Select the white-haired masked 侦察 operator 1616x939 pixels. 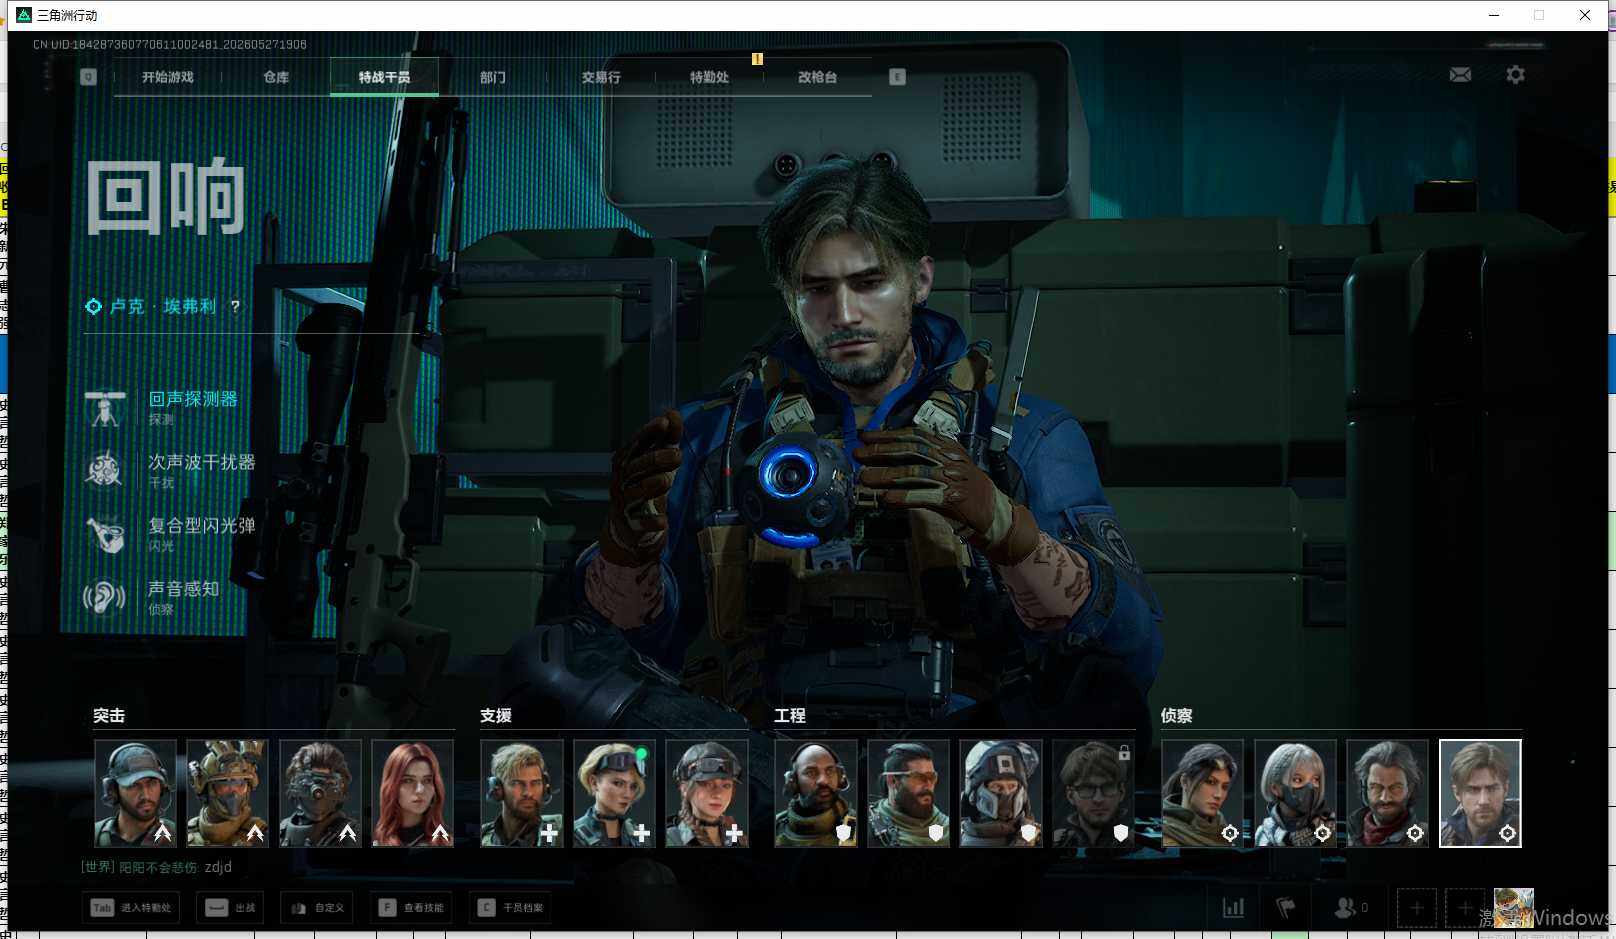1295,793
